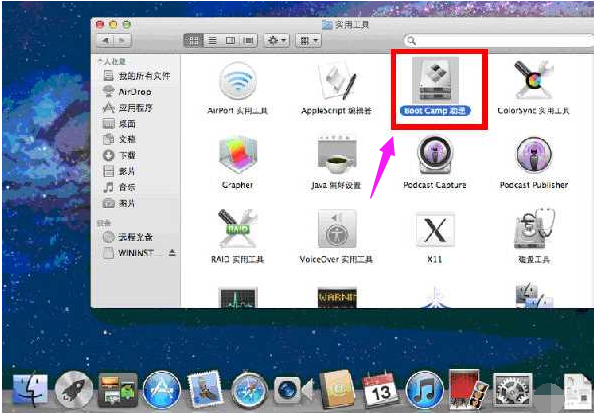This screenshot has height=414, width=594.
Task: Select the Podcast Publisher app
Action: [533, 155]
